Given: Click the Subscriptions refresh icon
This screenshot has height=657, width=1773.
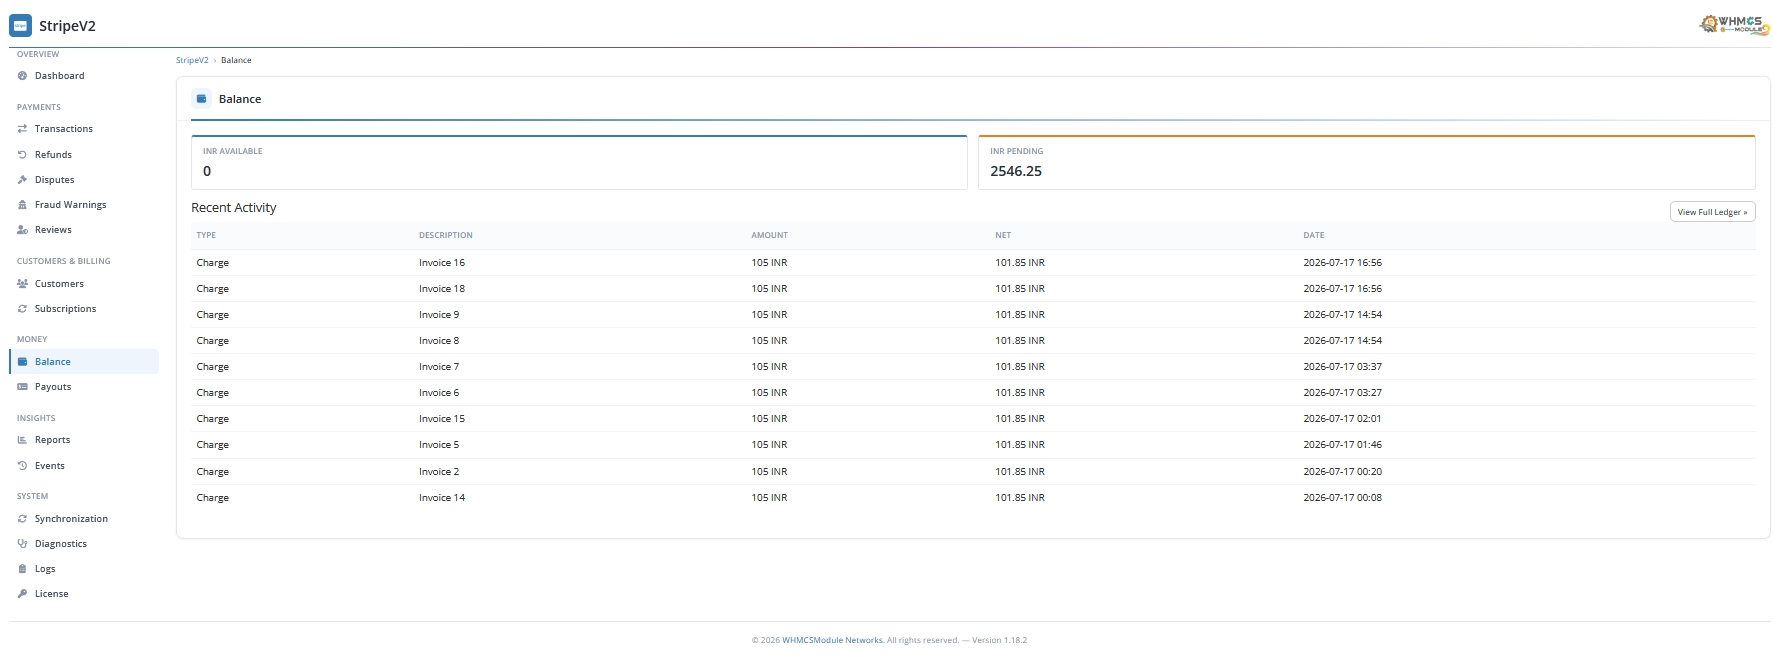Looking at the screenshot, I should (x=22, y=309).
